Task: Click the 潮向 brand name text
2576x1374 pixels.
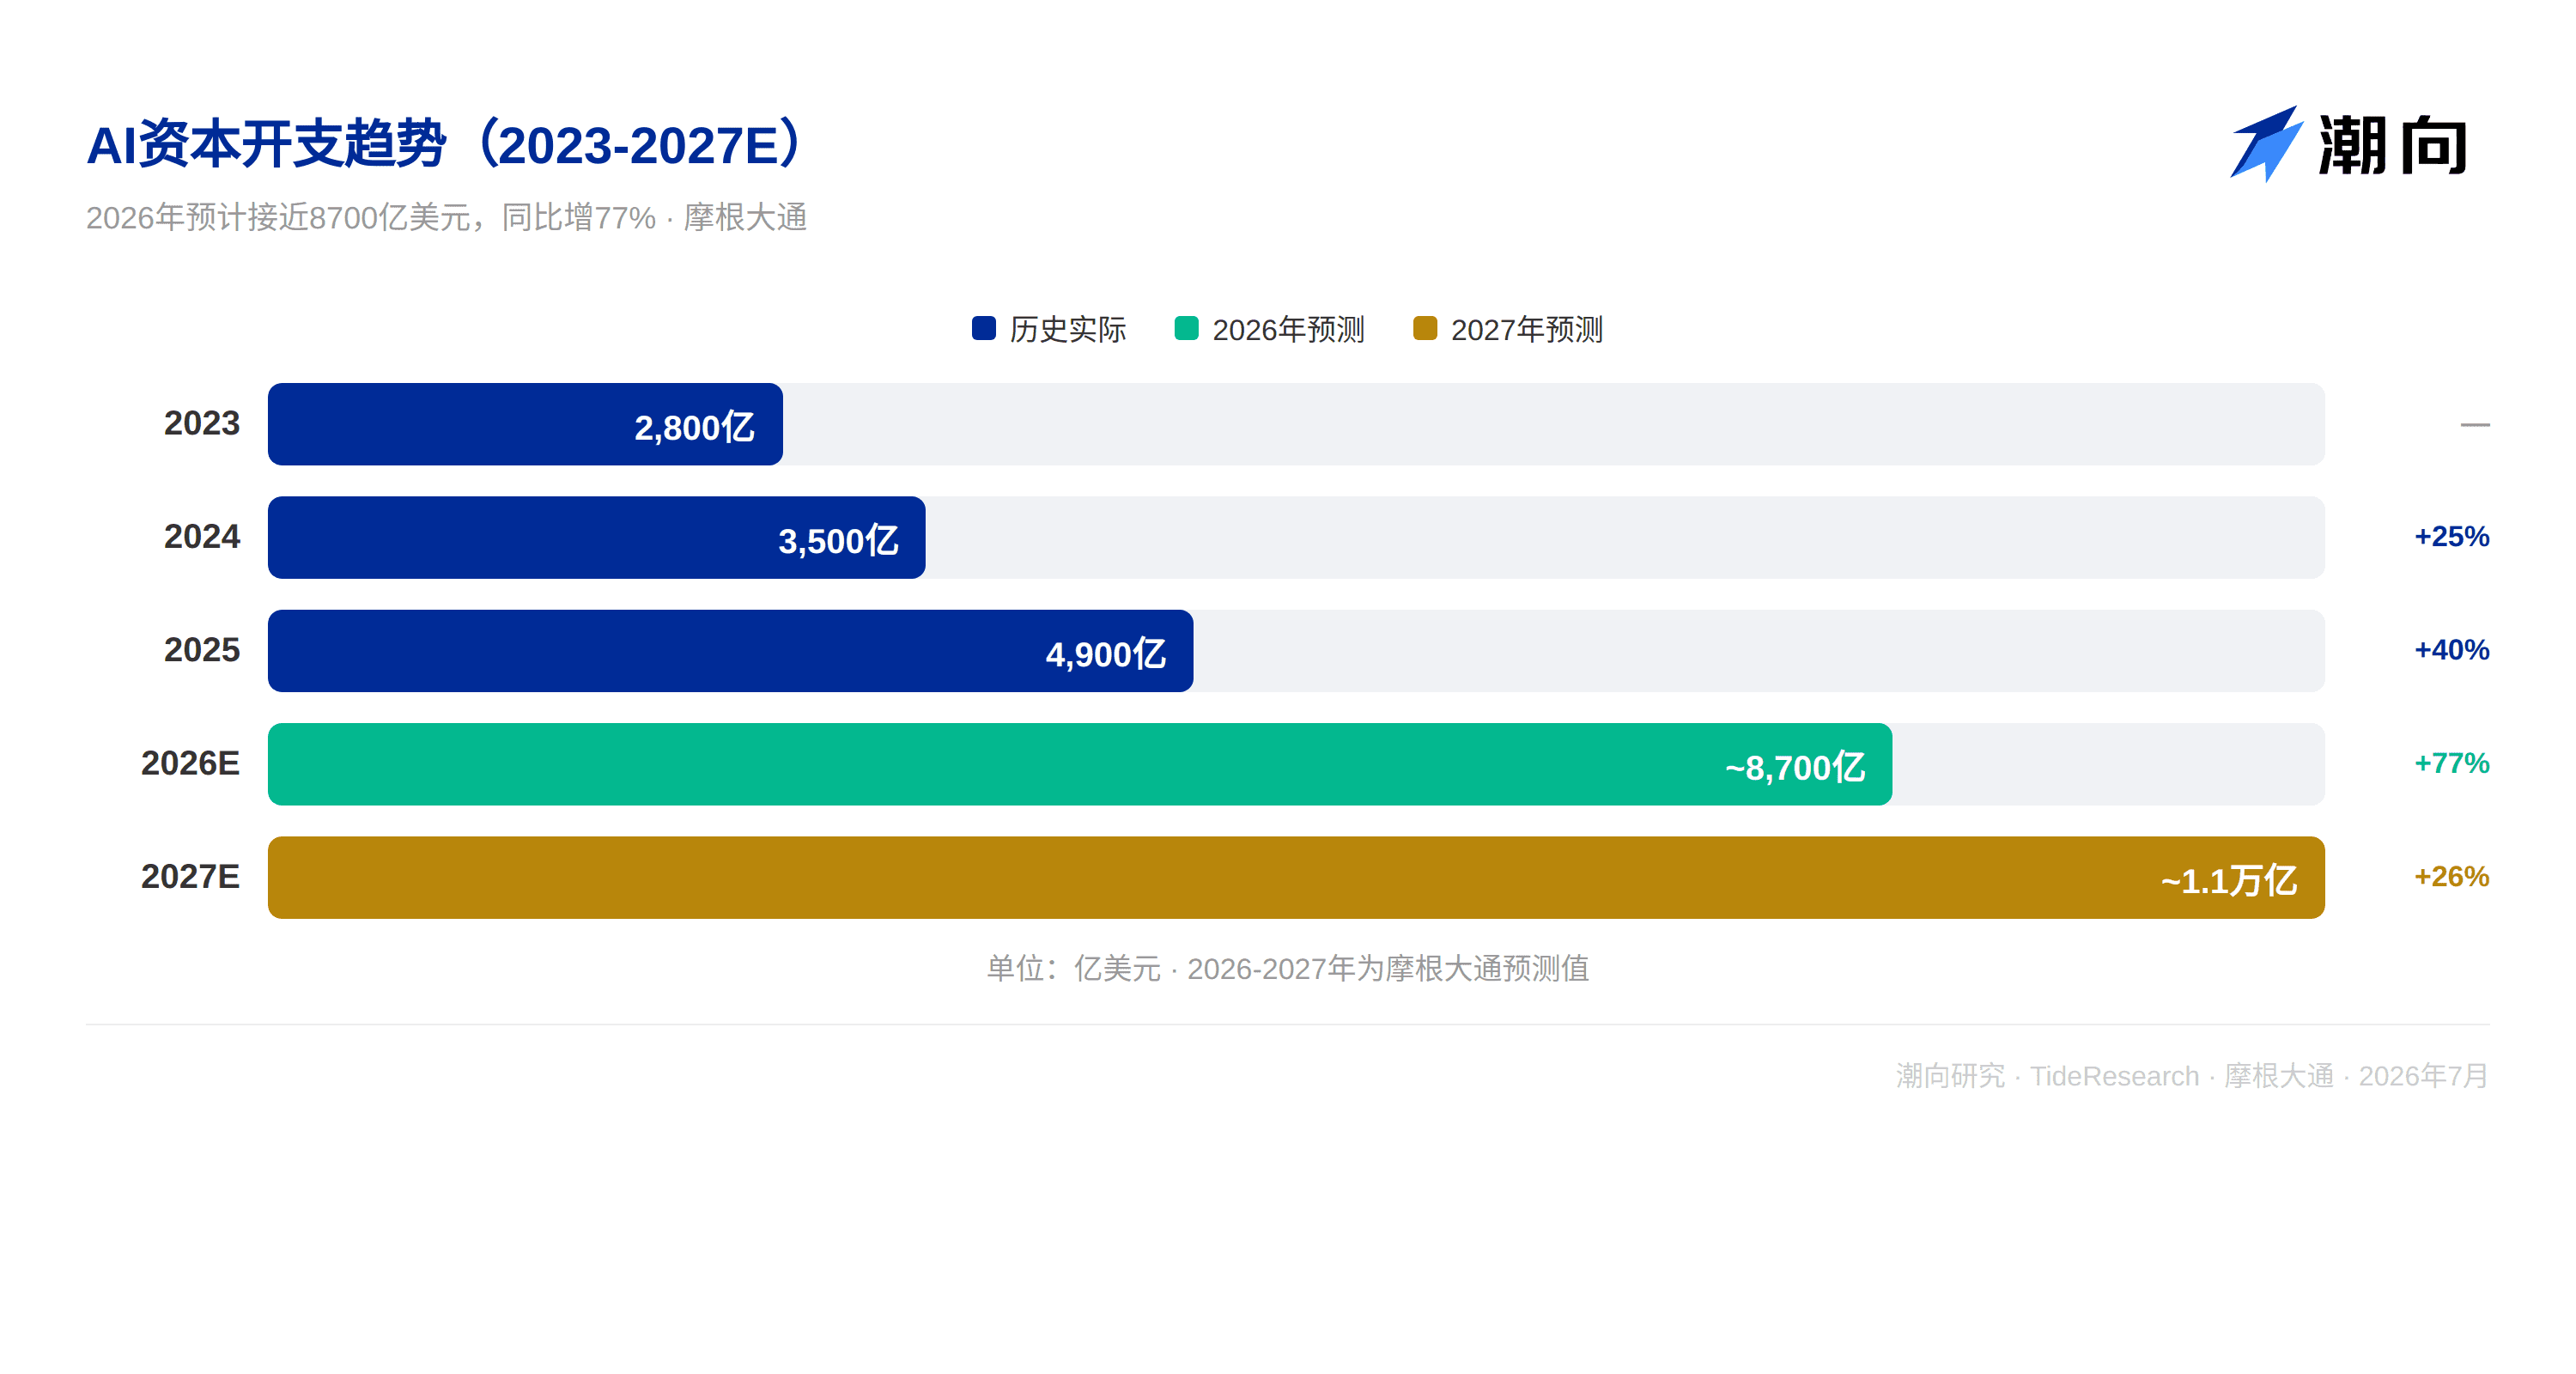Action: 2393,146
